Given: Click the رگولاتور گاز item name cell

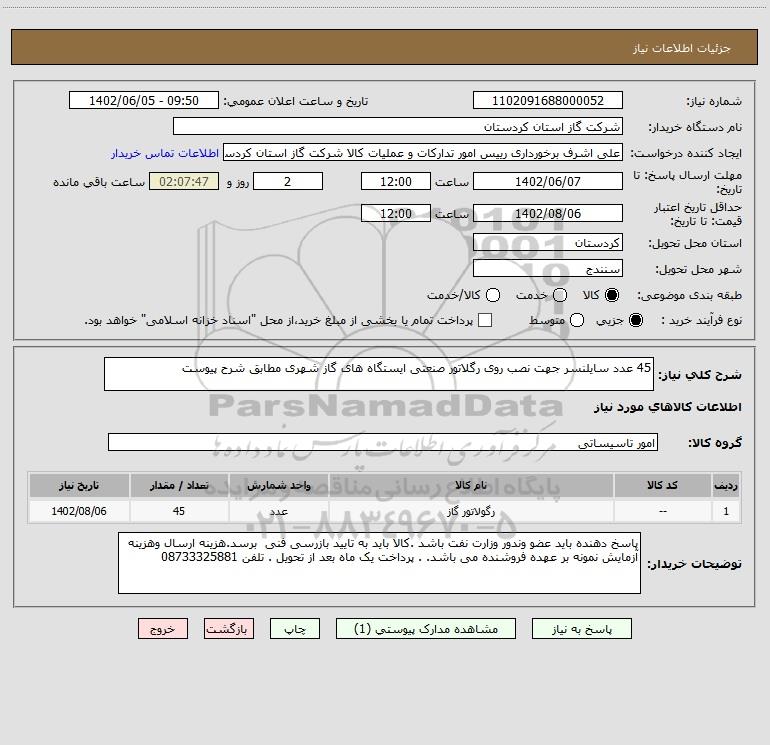Looking at the screenshot, I should (x=471, y=511).
